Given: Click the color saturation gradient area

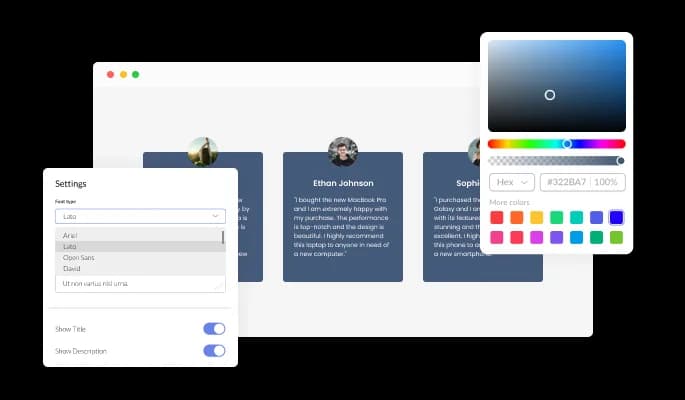Looking at the screenshot, I should click(557, 86).
